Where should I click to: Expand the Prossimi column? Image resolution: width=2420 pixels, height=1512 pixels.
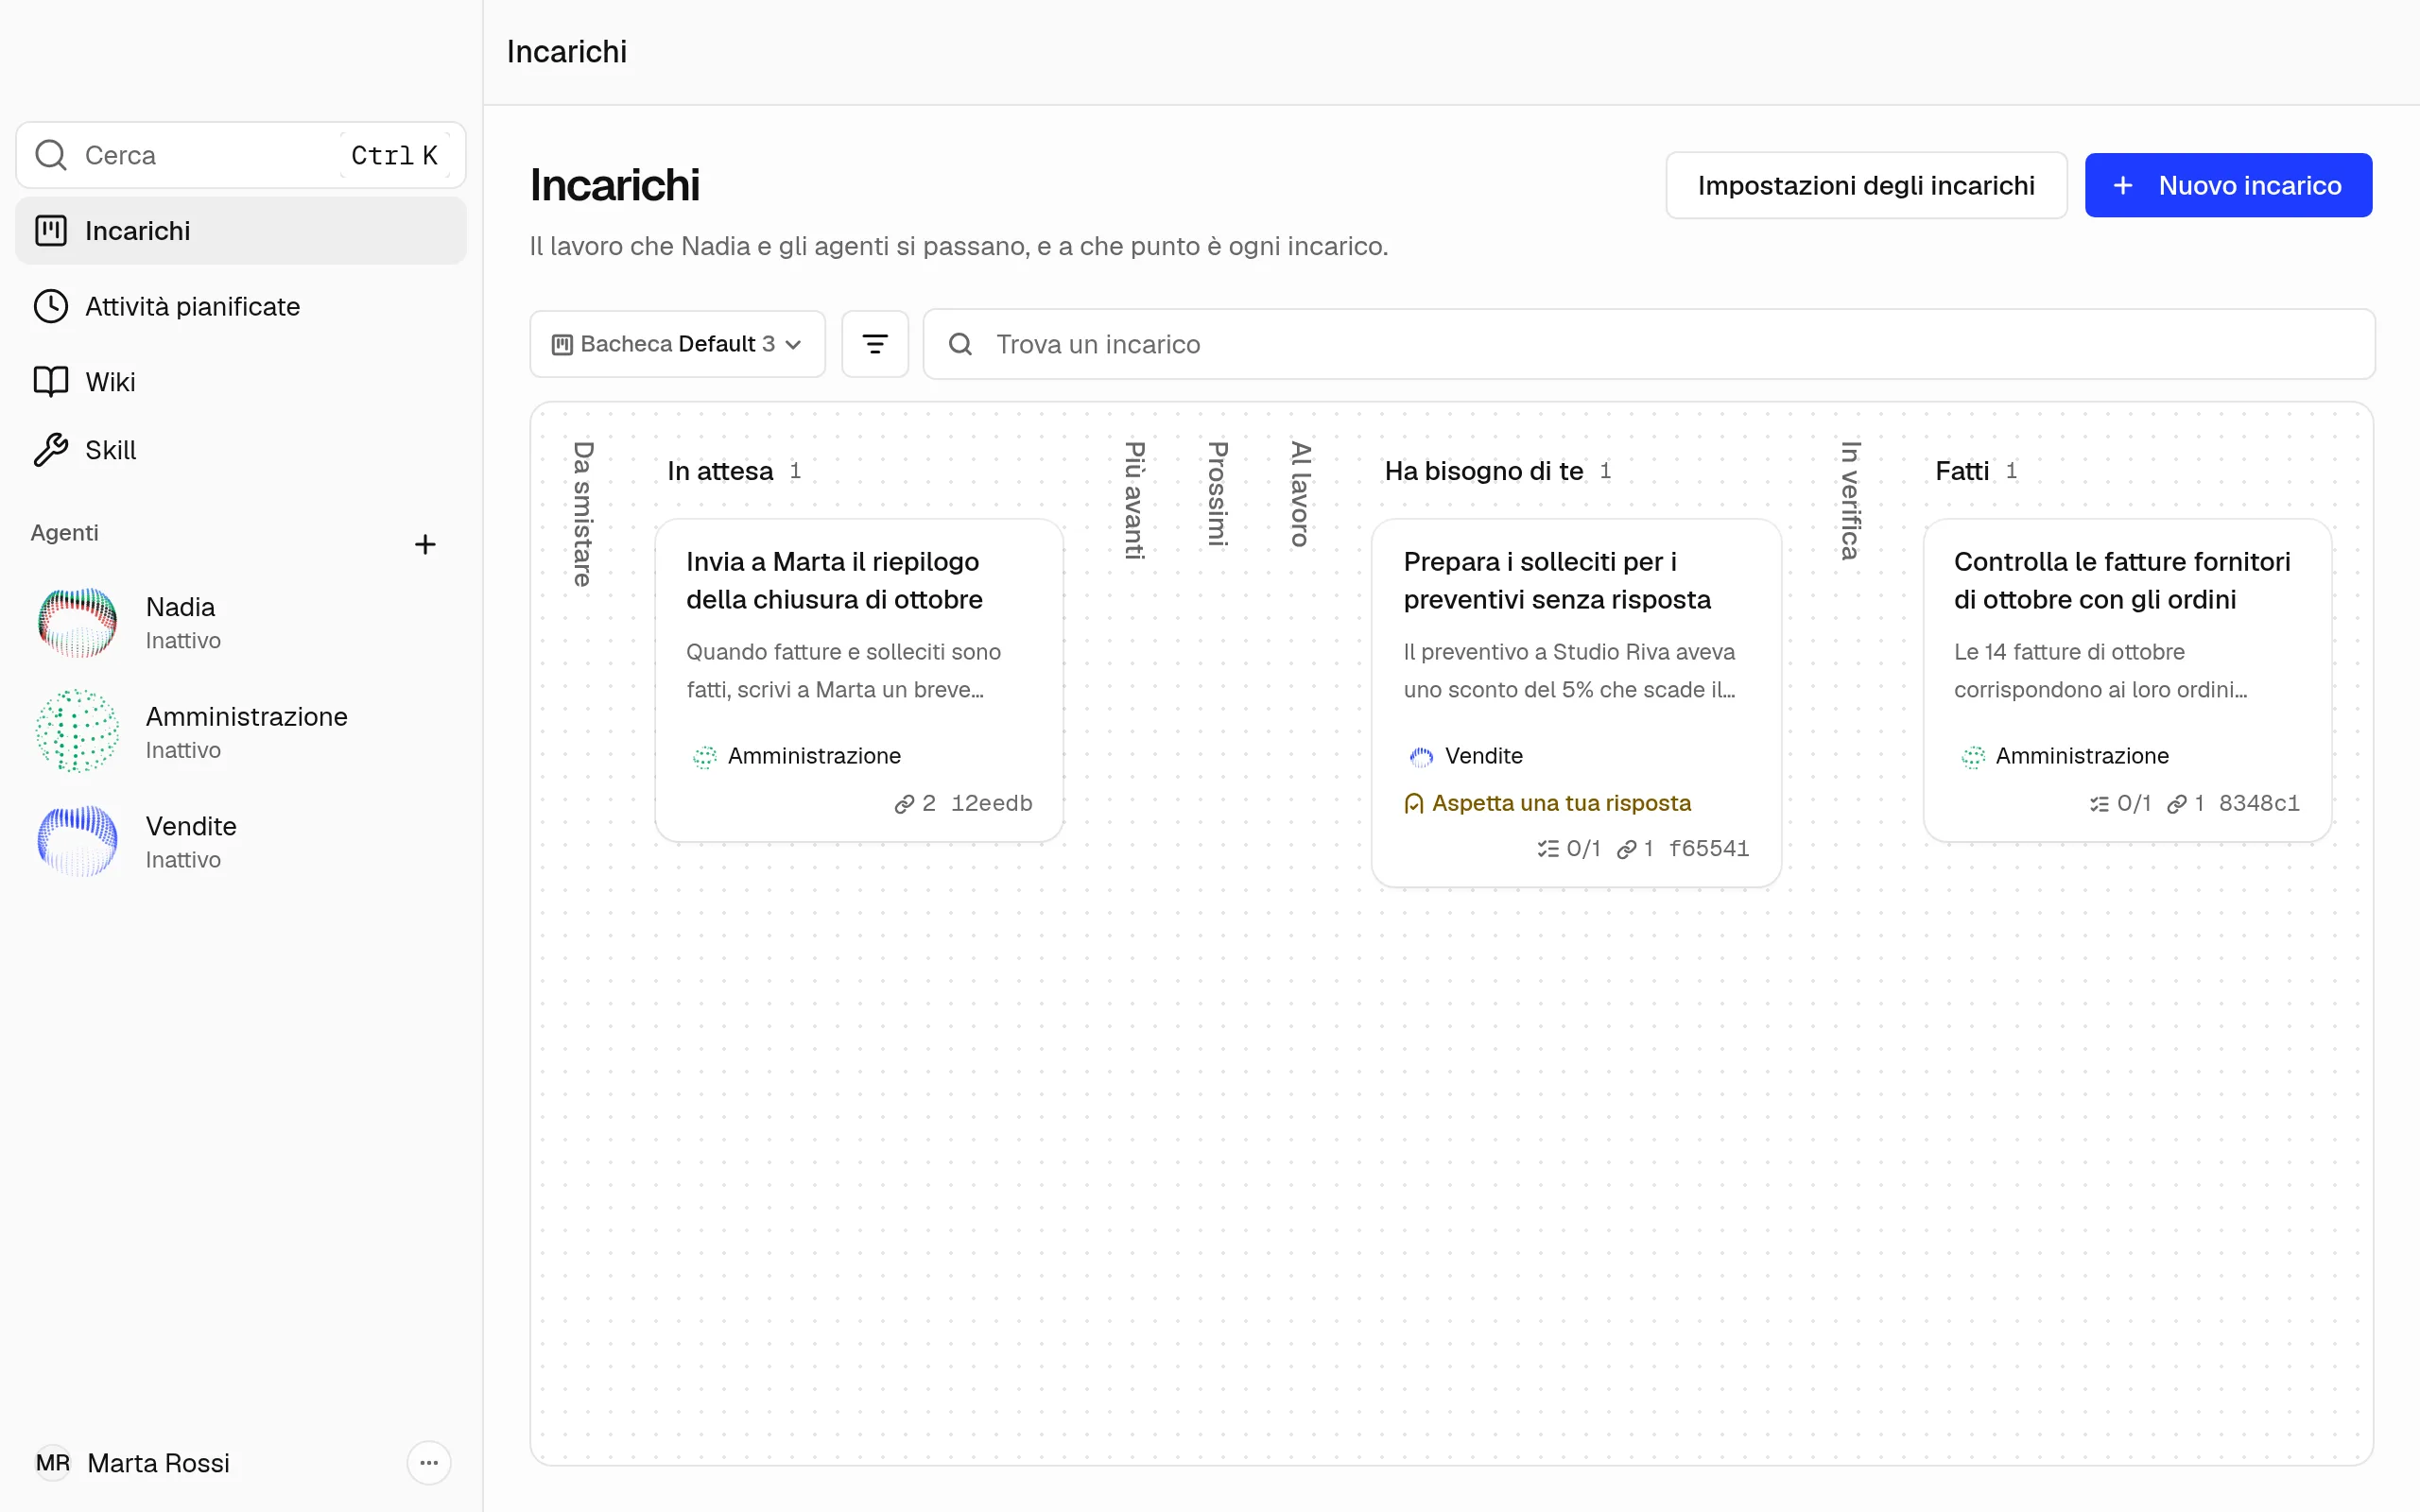pyautogui.click(x=1217, y=494)
